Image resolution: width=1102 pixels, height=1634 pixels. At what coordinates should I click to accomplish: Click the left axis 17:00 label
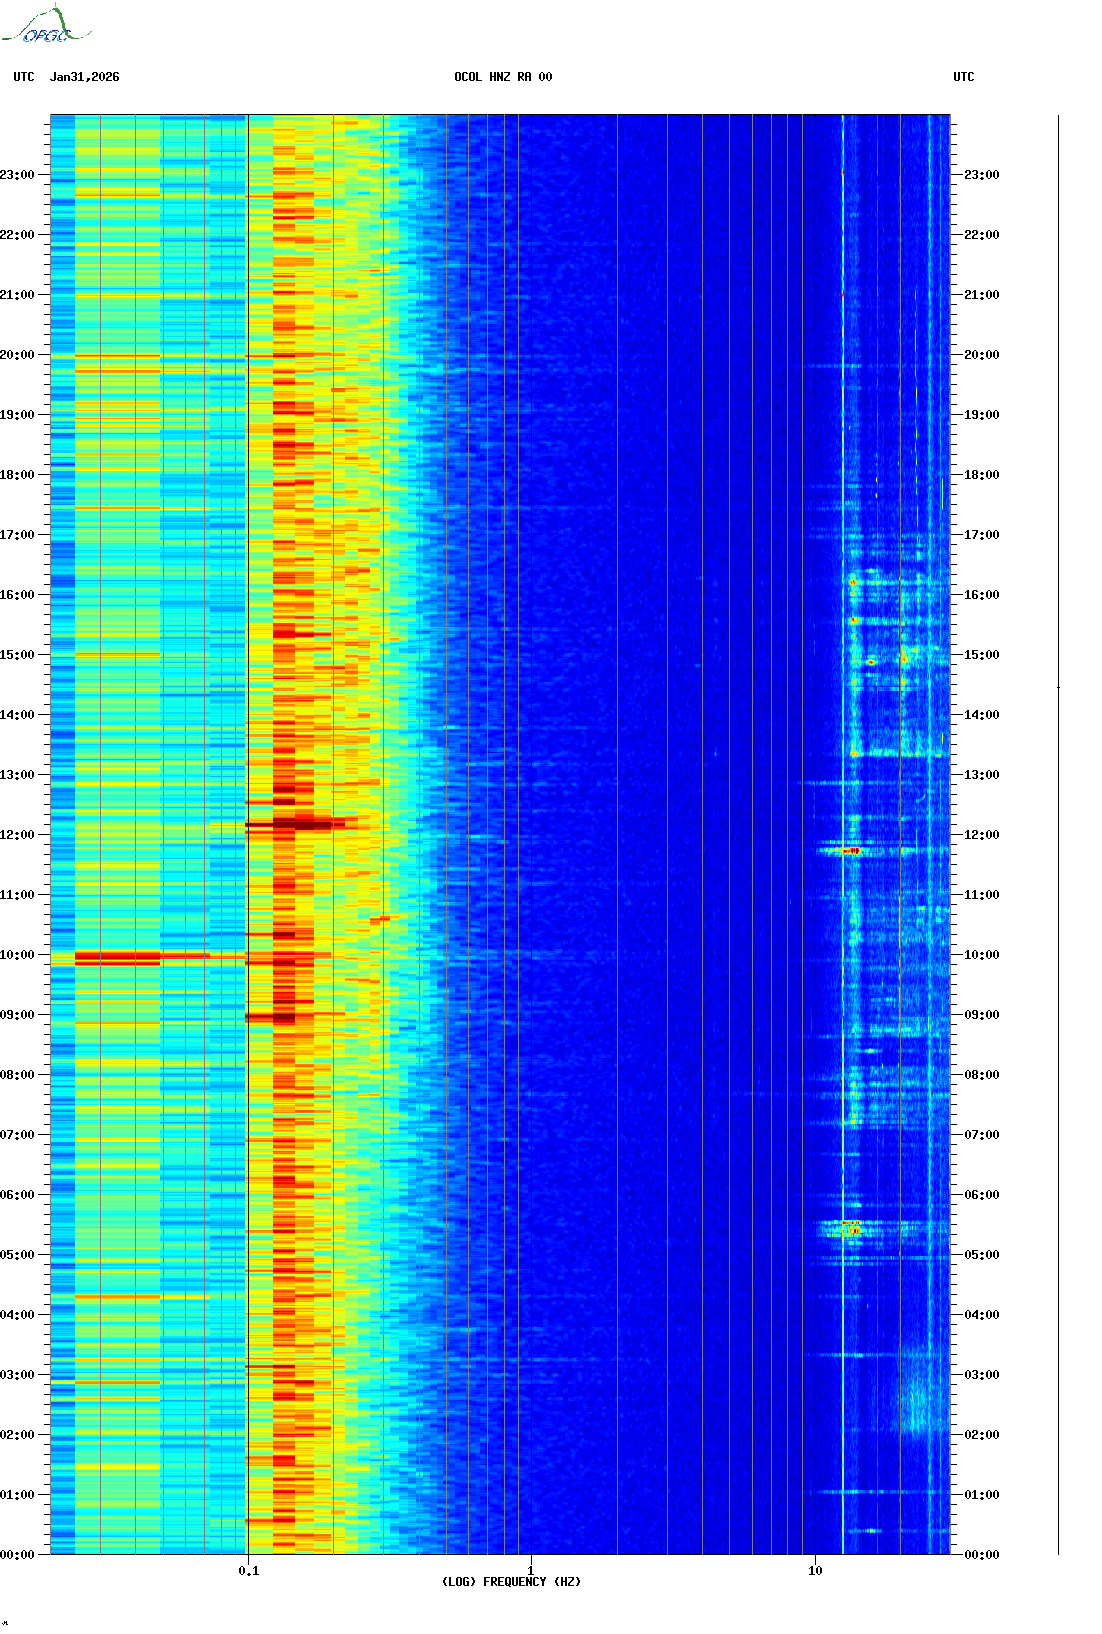(17, 535)
